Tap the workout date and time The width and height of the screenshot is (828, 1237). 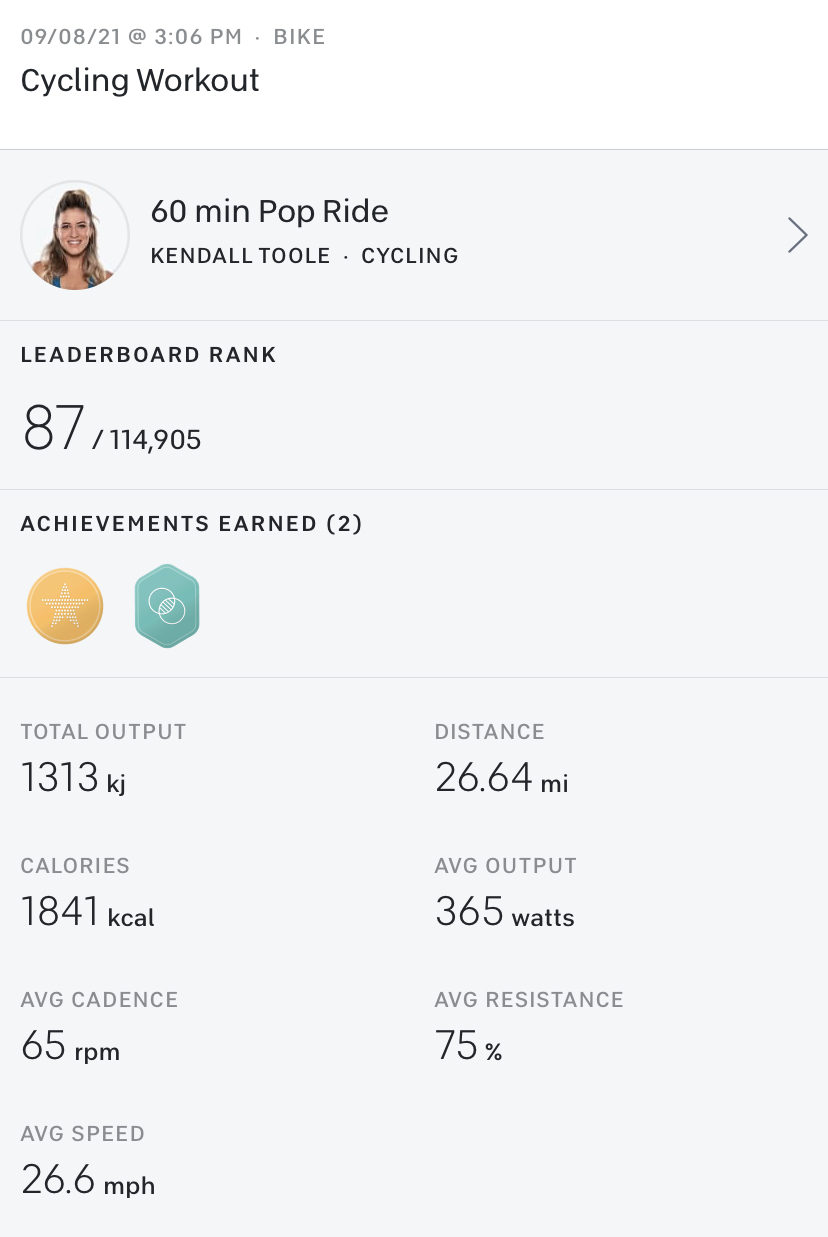131,37
